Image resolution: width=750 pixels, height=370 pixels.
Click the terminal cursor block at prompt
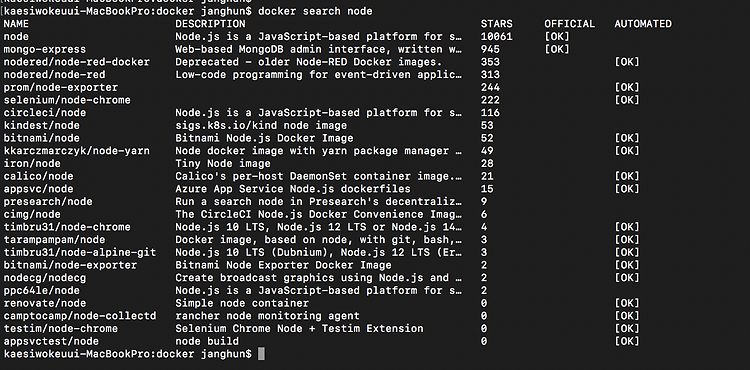pos(261,354)
